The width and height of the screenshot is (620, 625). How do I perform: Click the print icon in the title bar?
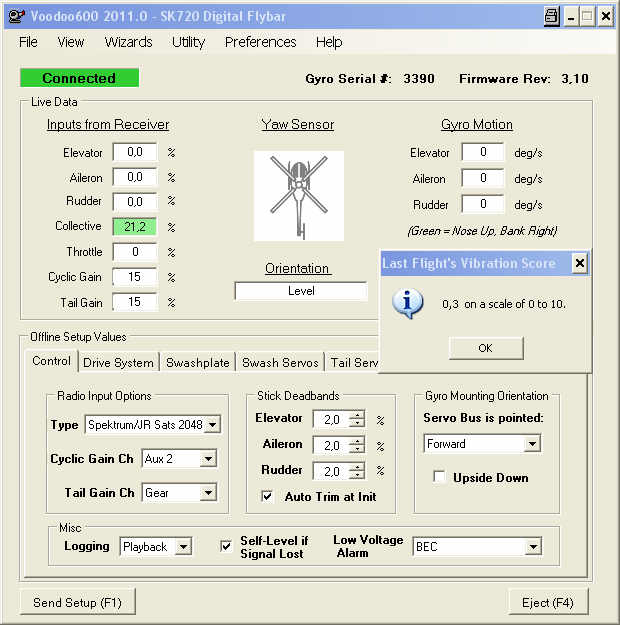552,17
